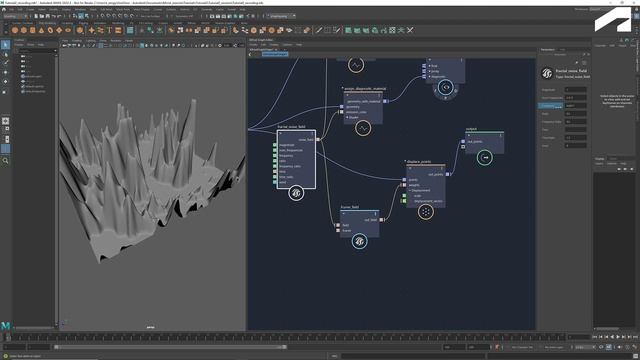Click the play forward button in playback controls
The width and height of the screenshot is (640, 360).
point(617,336)
